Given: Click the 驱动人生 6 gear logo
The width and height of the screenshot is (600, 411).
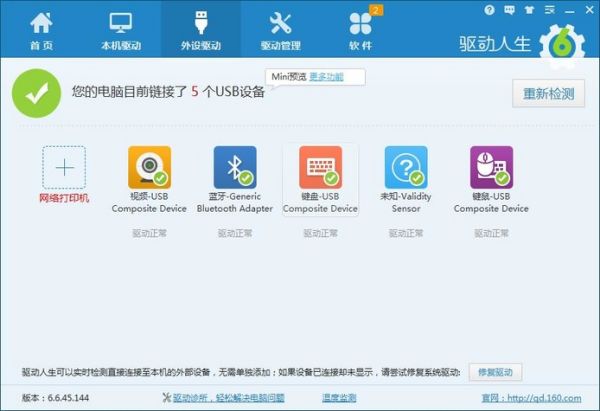Looking at the screenshot, I should [x=562, y=46].
